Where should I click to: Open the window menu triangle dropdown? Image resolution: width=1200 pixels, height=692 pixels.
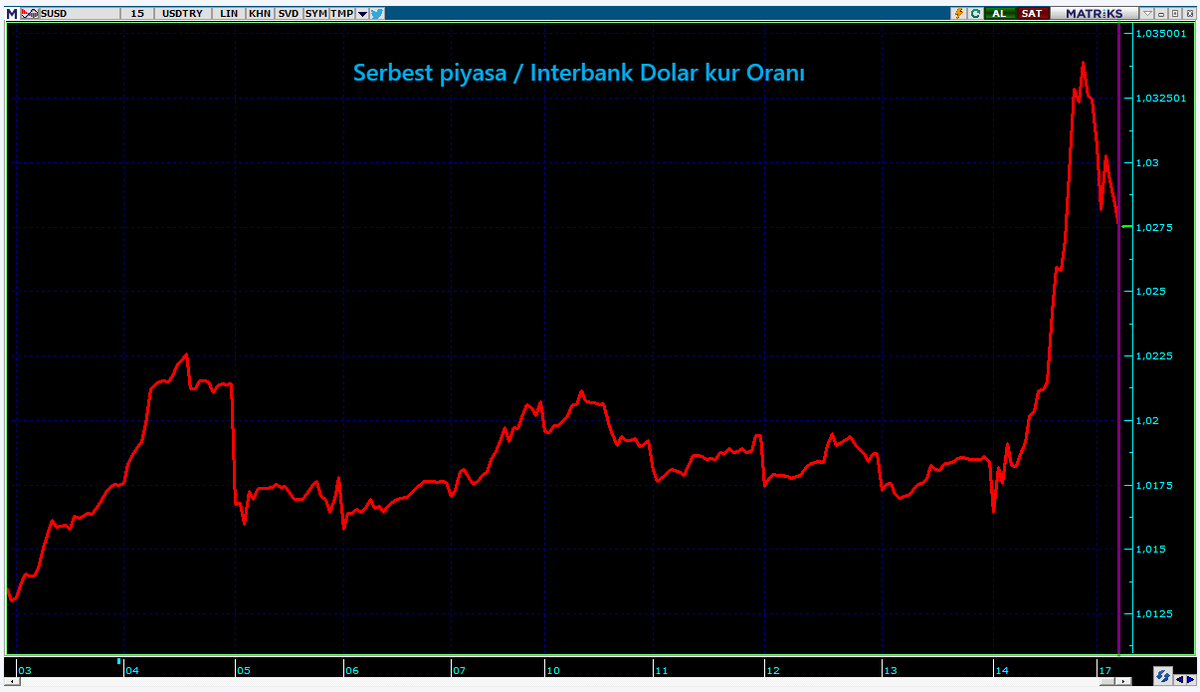tap(1148, 14)
